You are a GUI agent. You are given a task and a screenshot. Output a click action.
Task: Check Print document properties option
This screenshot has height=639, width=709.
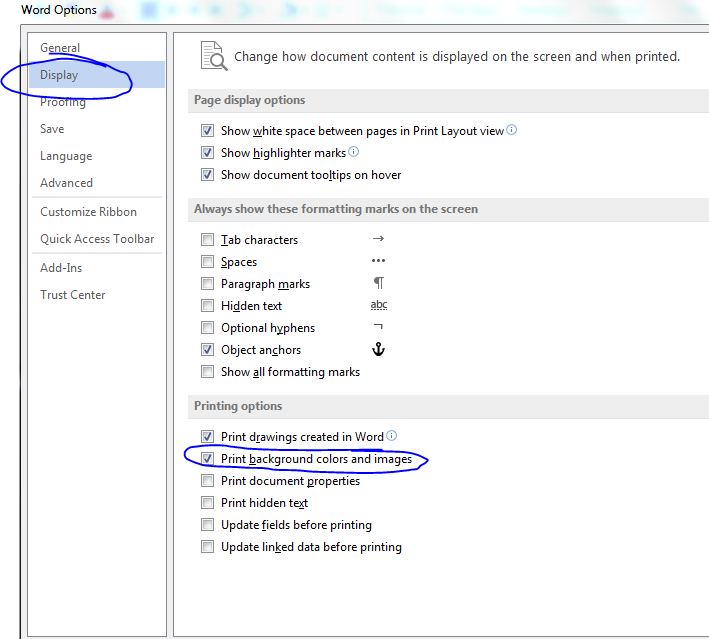207,481
